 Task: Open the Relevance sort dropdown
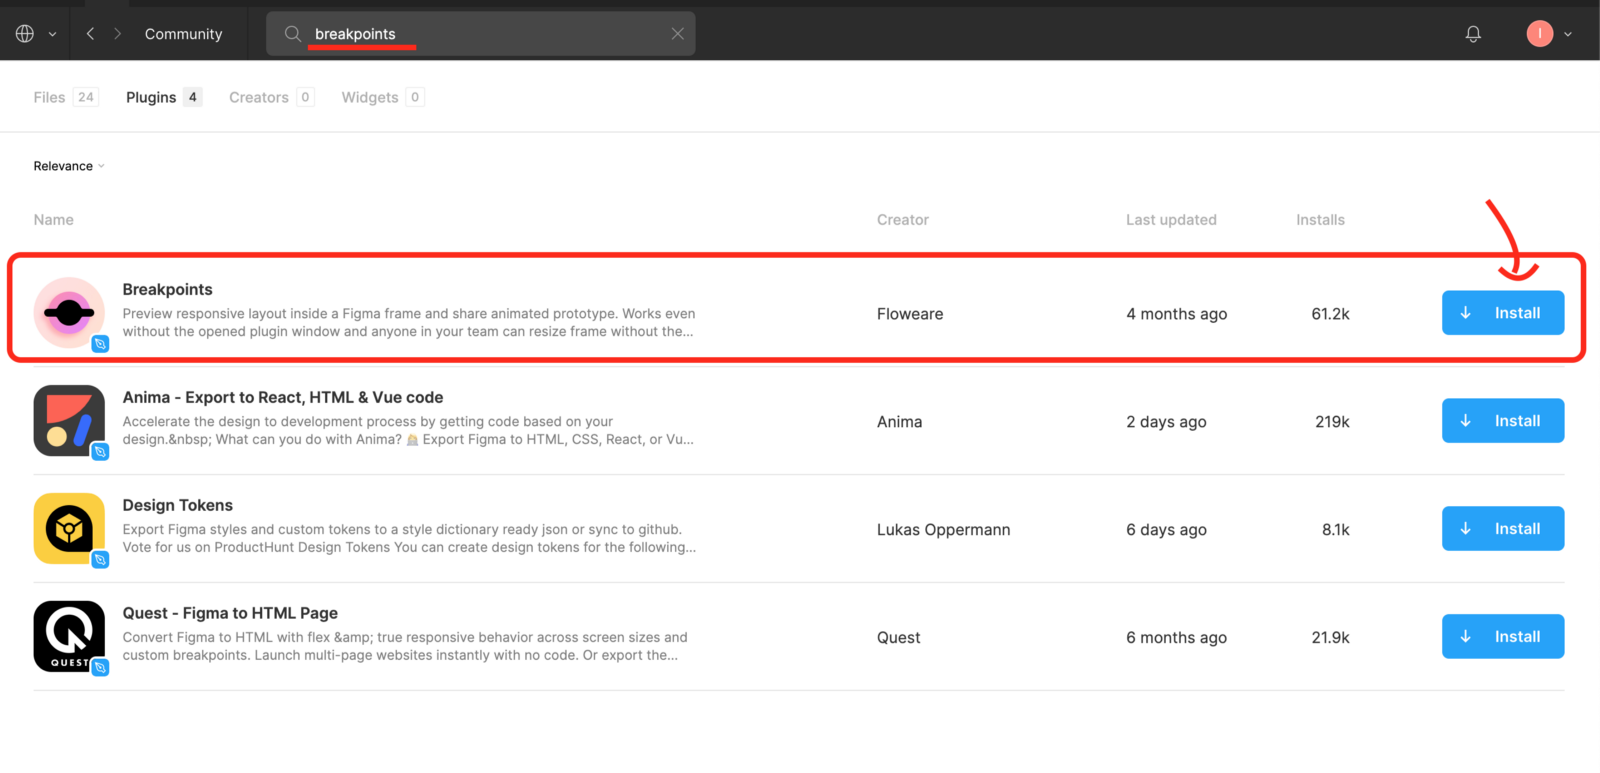coord(69,166)
